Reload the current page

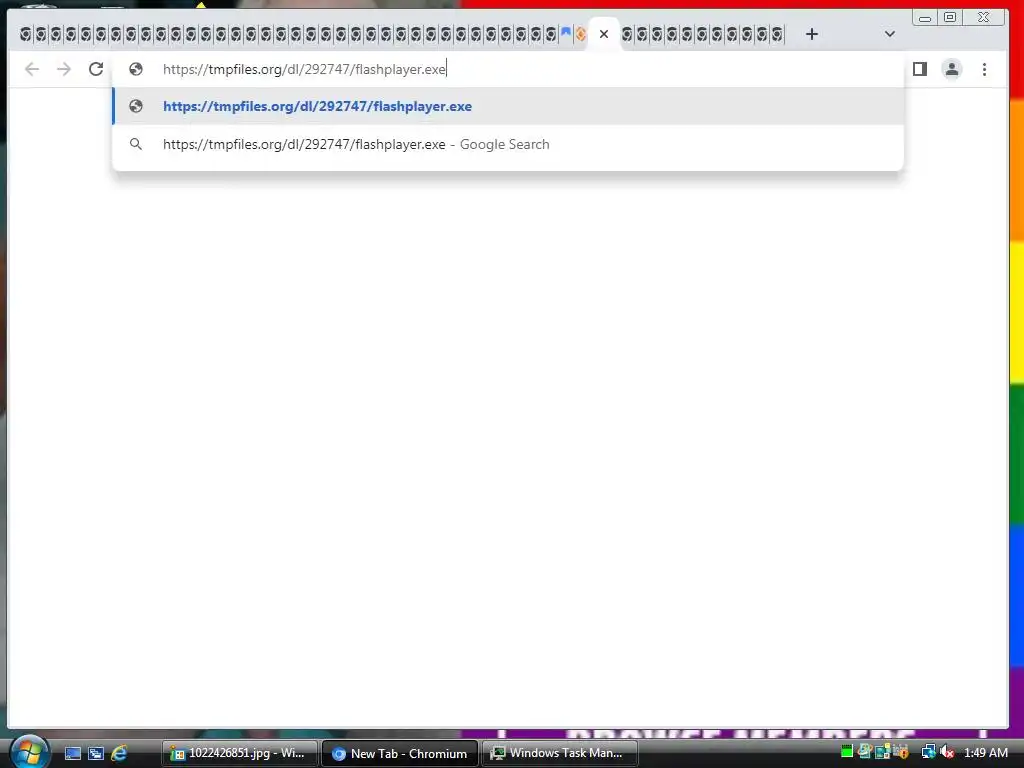pyautogui.click(x=96, y=69)
